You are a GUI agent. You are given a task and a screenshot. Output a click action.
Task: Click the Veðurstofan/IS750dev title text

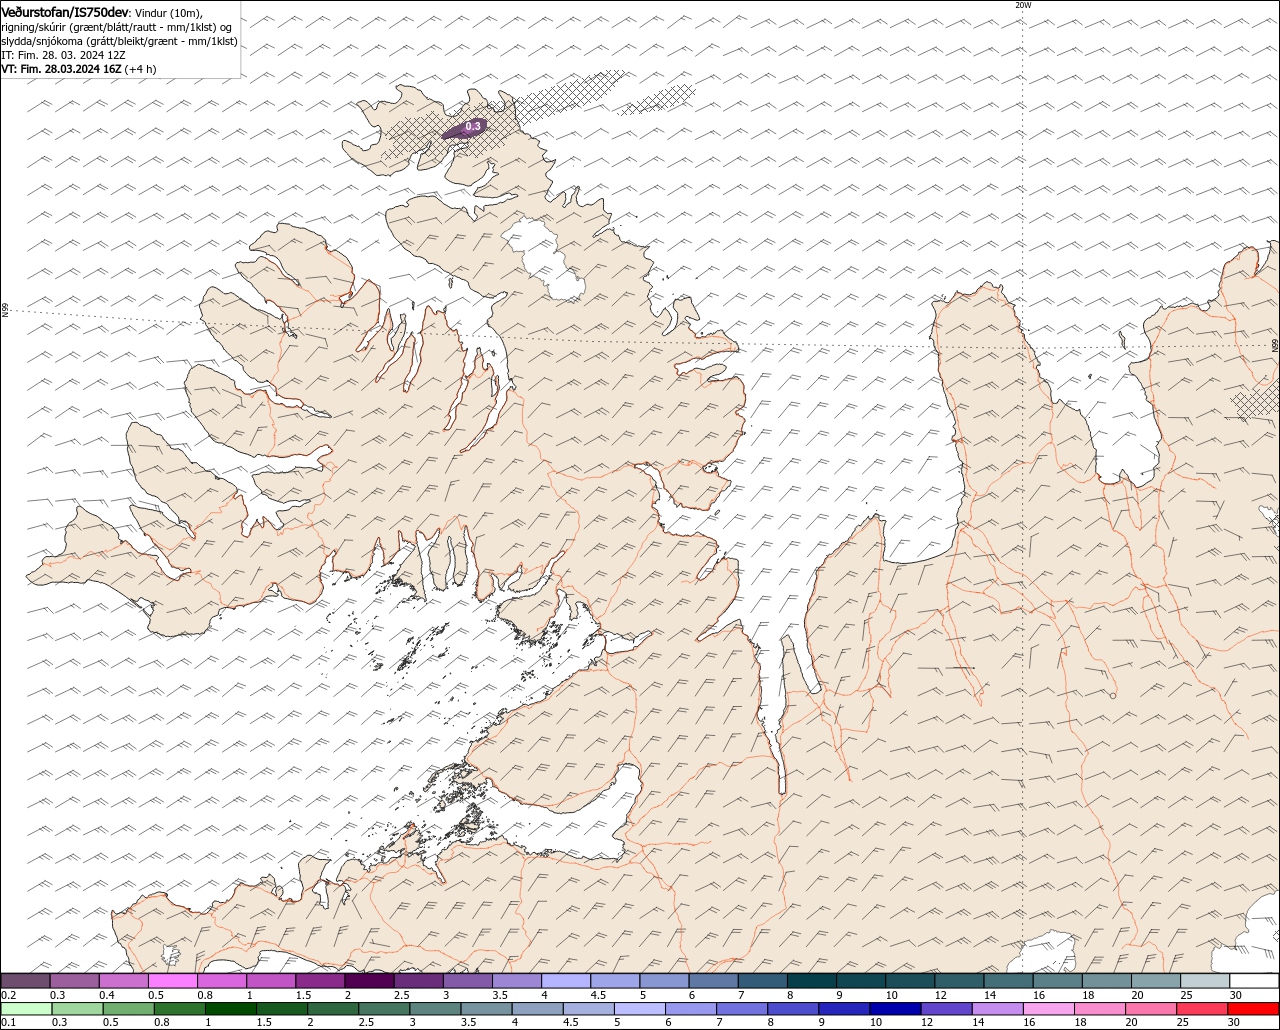(x=65, y=11)
